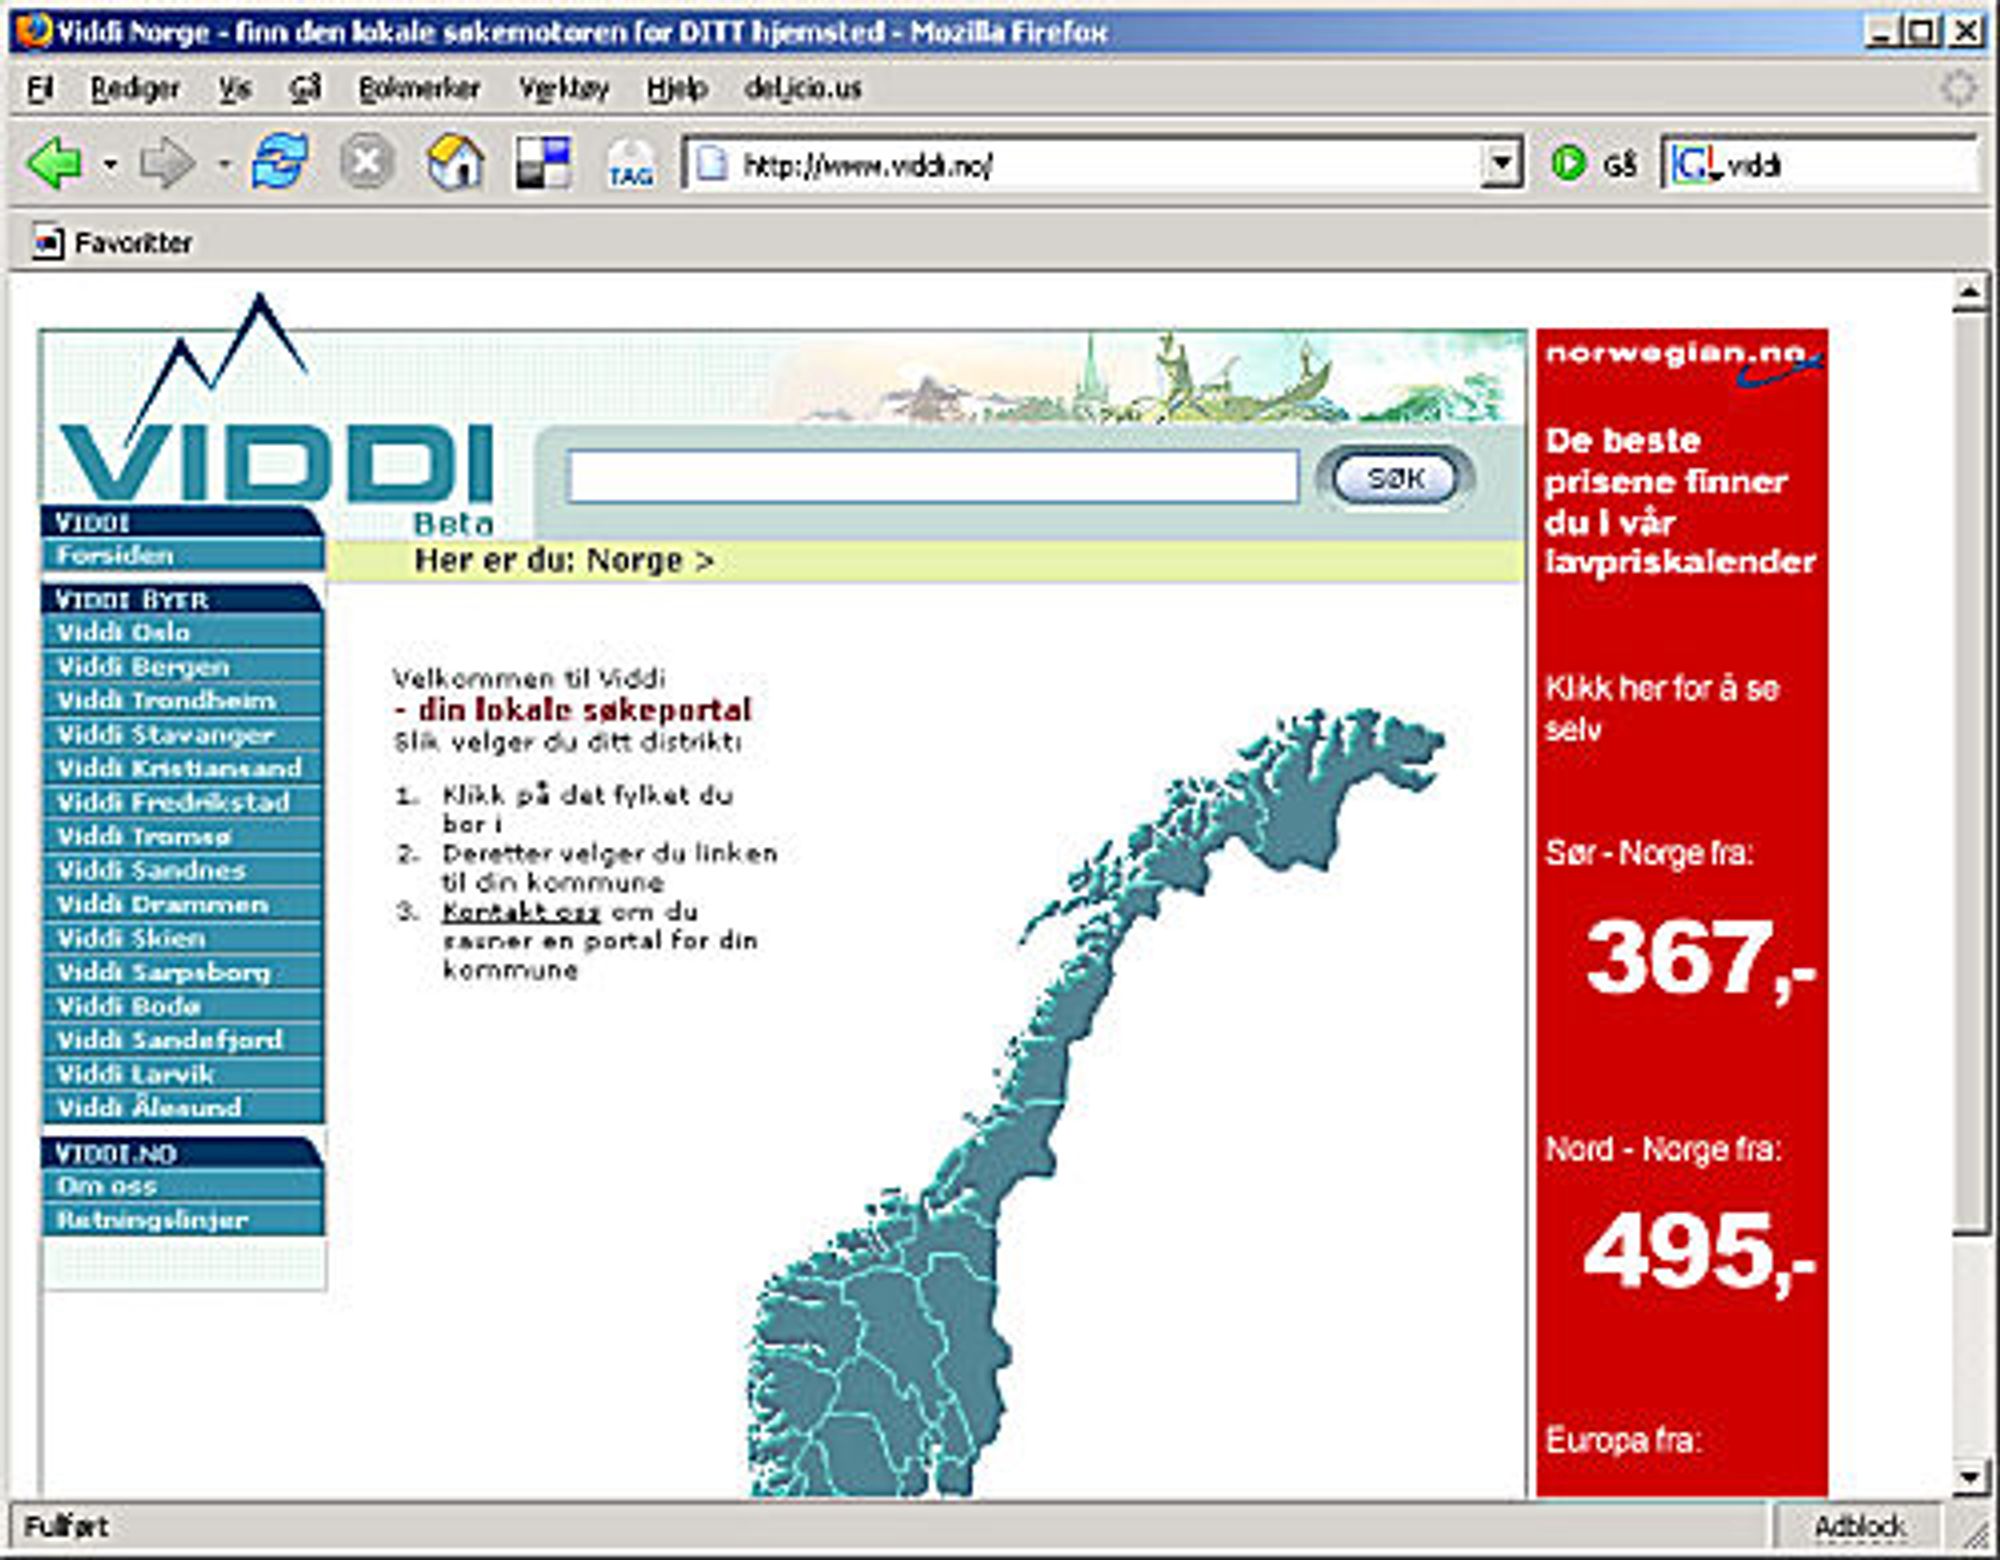Screen dimensions: 2000x1560
Task: Open the Bokmerker menu
Action: [x=419, y=89]
